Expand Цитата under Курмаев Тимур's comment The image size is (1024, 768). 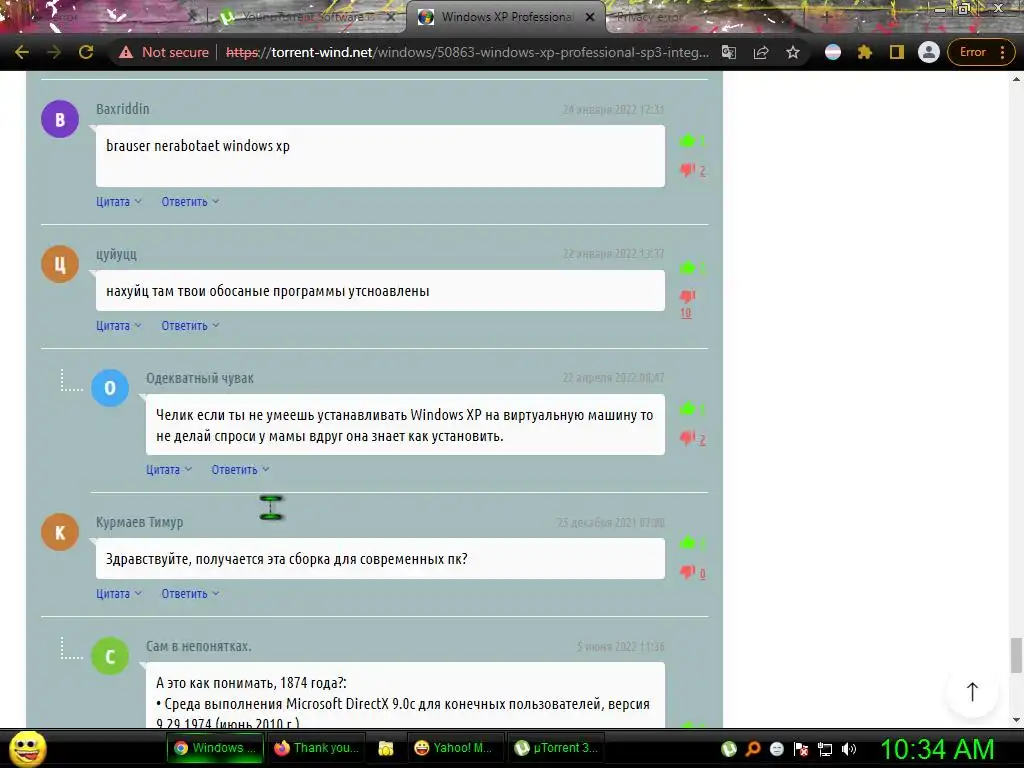point(119,594)
